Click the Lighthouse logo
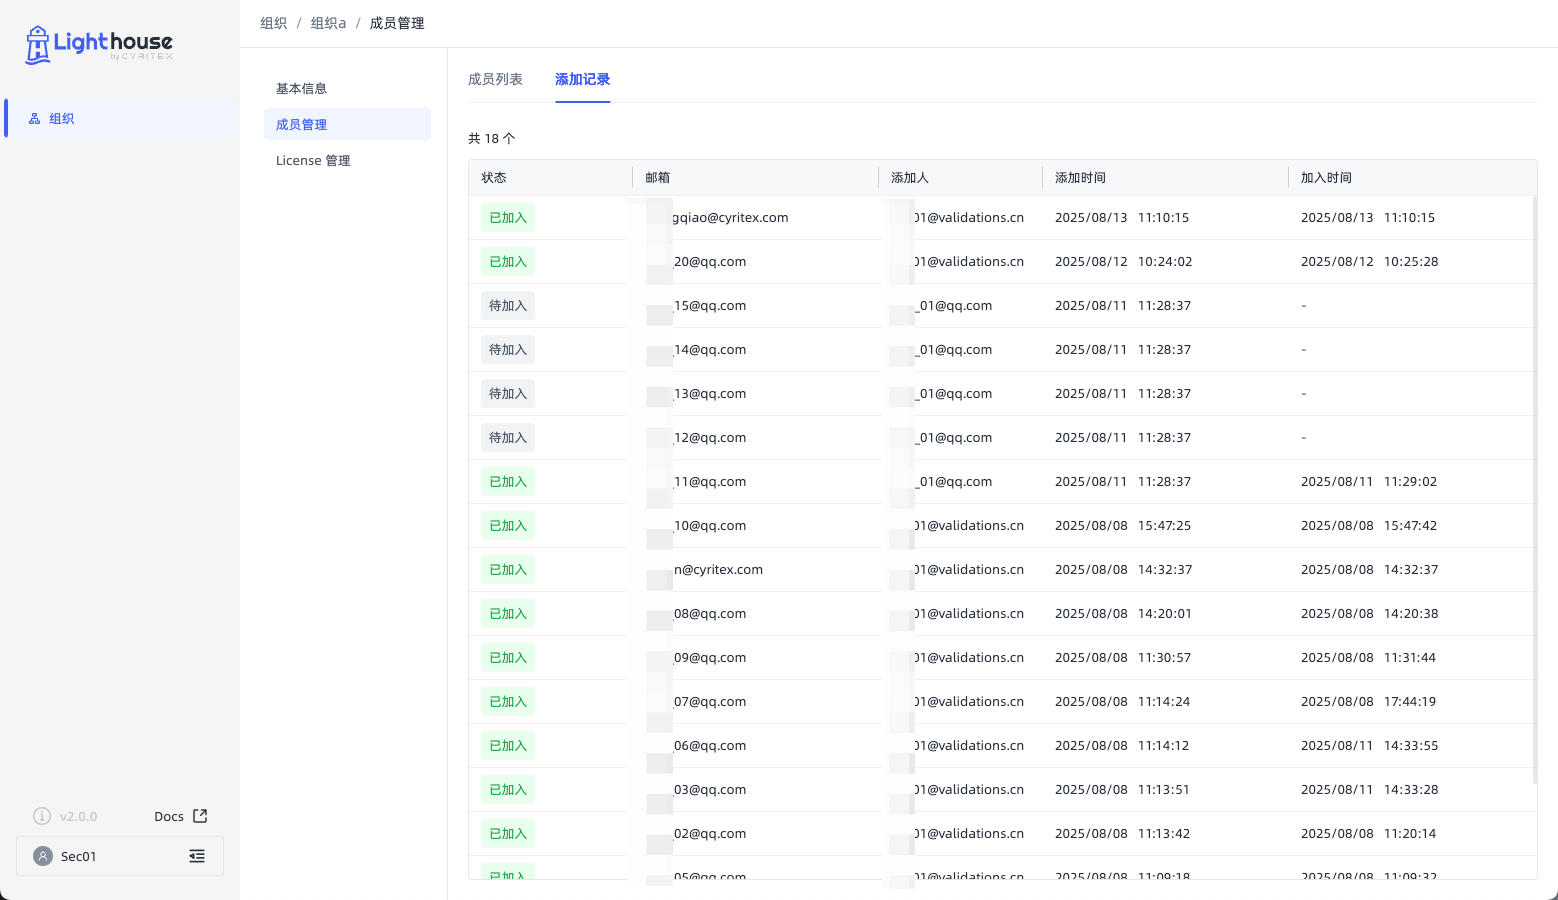Image resolution: width=1558 pixels, height=900 pixels. (99, 44)
